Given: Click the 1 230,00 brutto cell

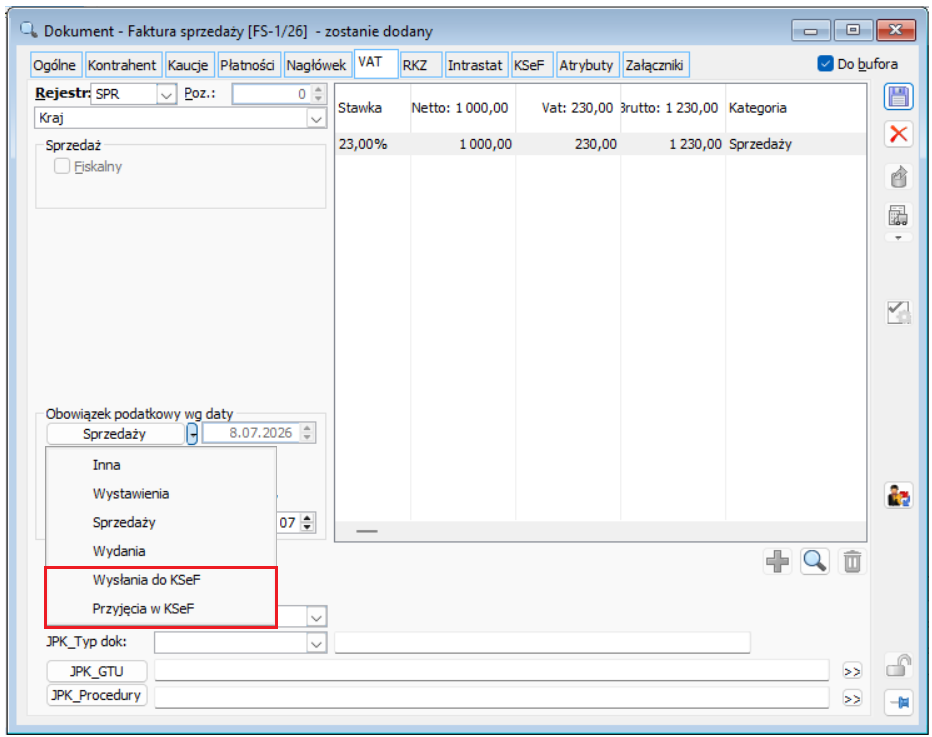Looking at the screenshot, I should 673,144.
